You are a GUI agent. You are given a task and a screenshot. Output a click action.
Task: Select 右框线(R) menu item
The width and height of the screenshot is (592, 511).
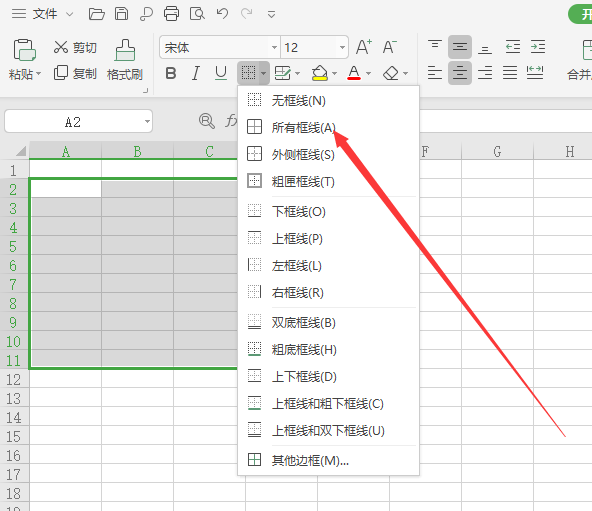coord(328,293)
